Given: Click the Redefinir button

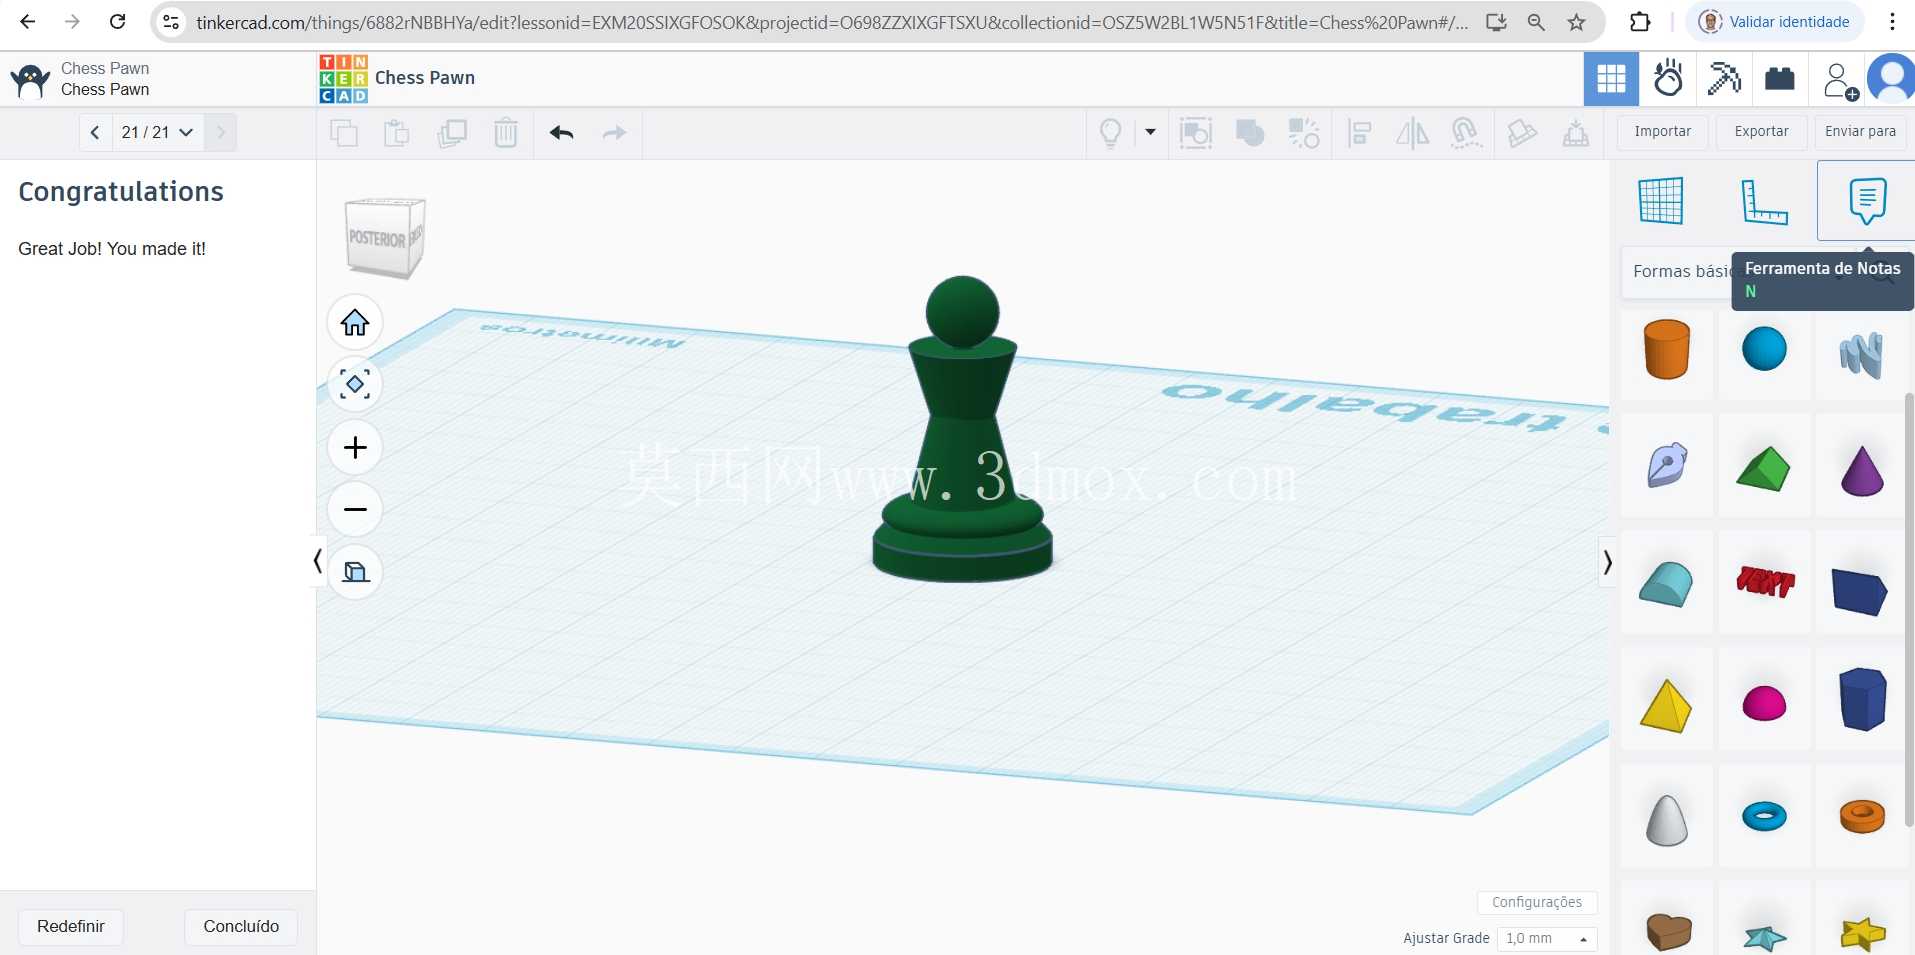Looking at the screenshot, I should tap(71, 927).
